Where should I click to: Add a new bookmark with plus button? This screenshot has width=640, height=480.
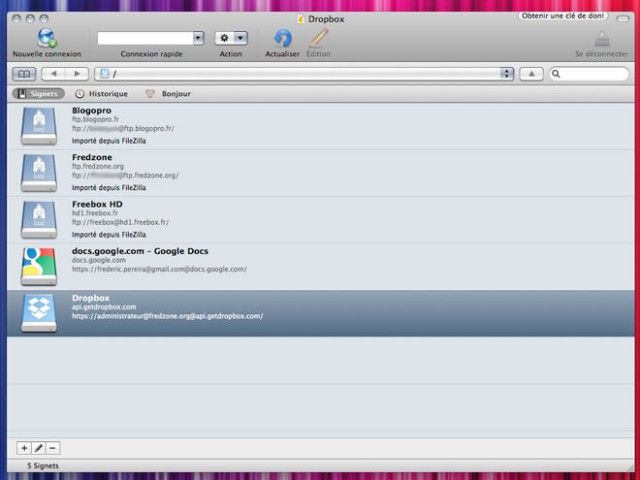(24, 448)
